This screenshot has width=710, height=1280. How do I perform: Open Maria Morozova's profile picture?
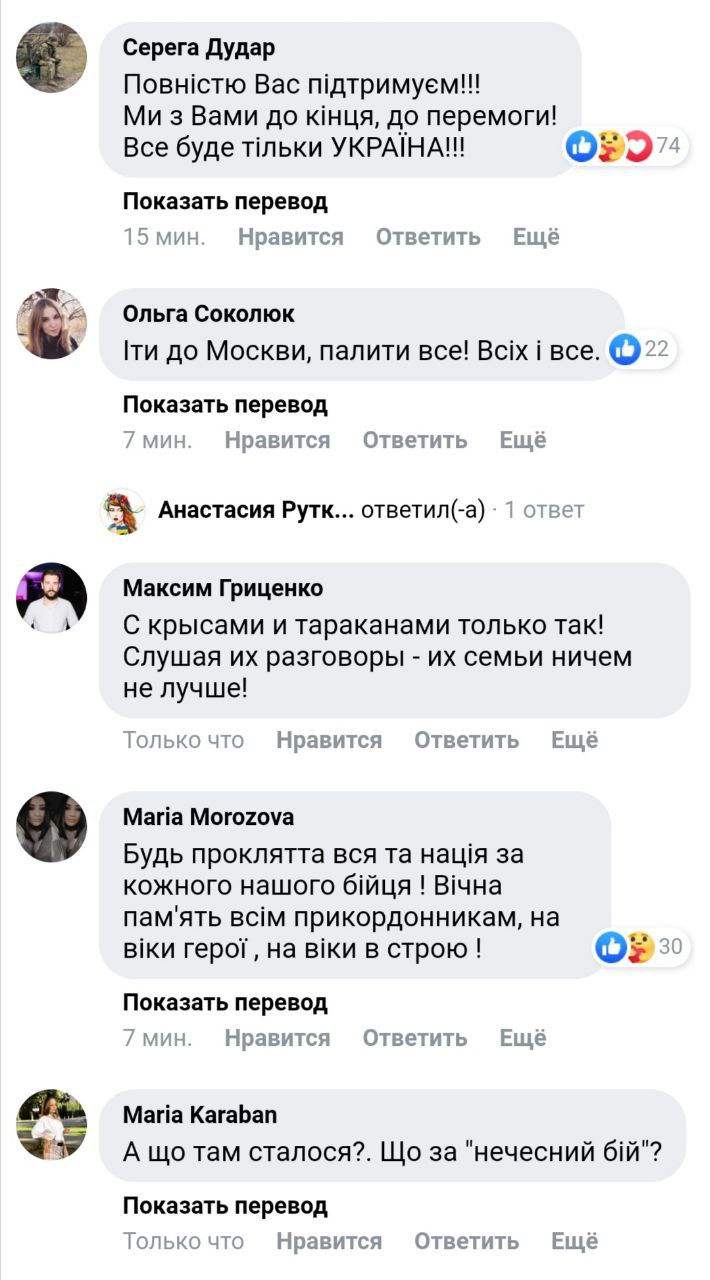click(x=52, y=826)
